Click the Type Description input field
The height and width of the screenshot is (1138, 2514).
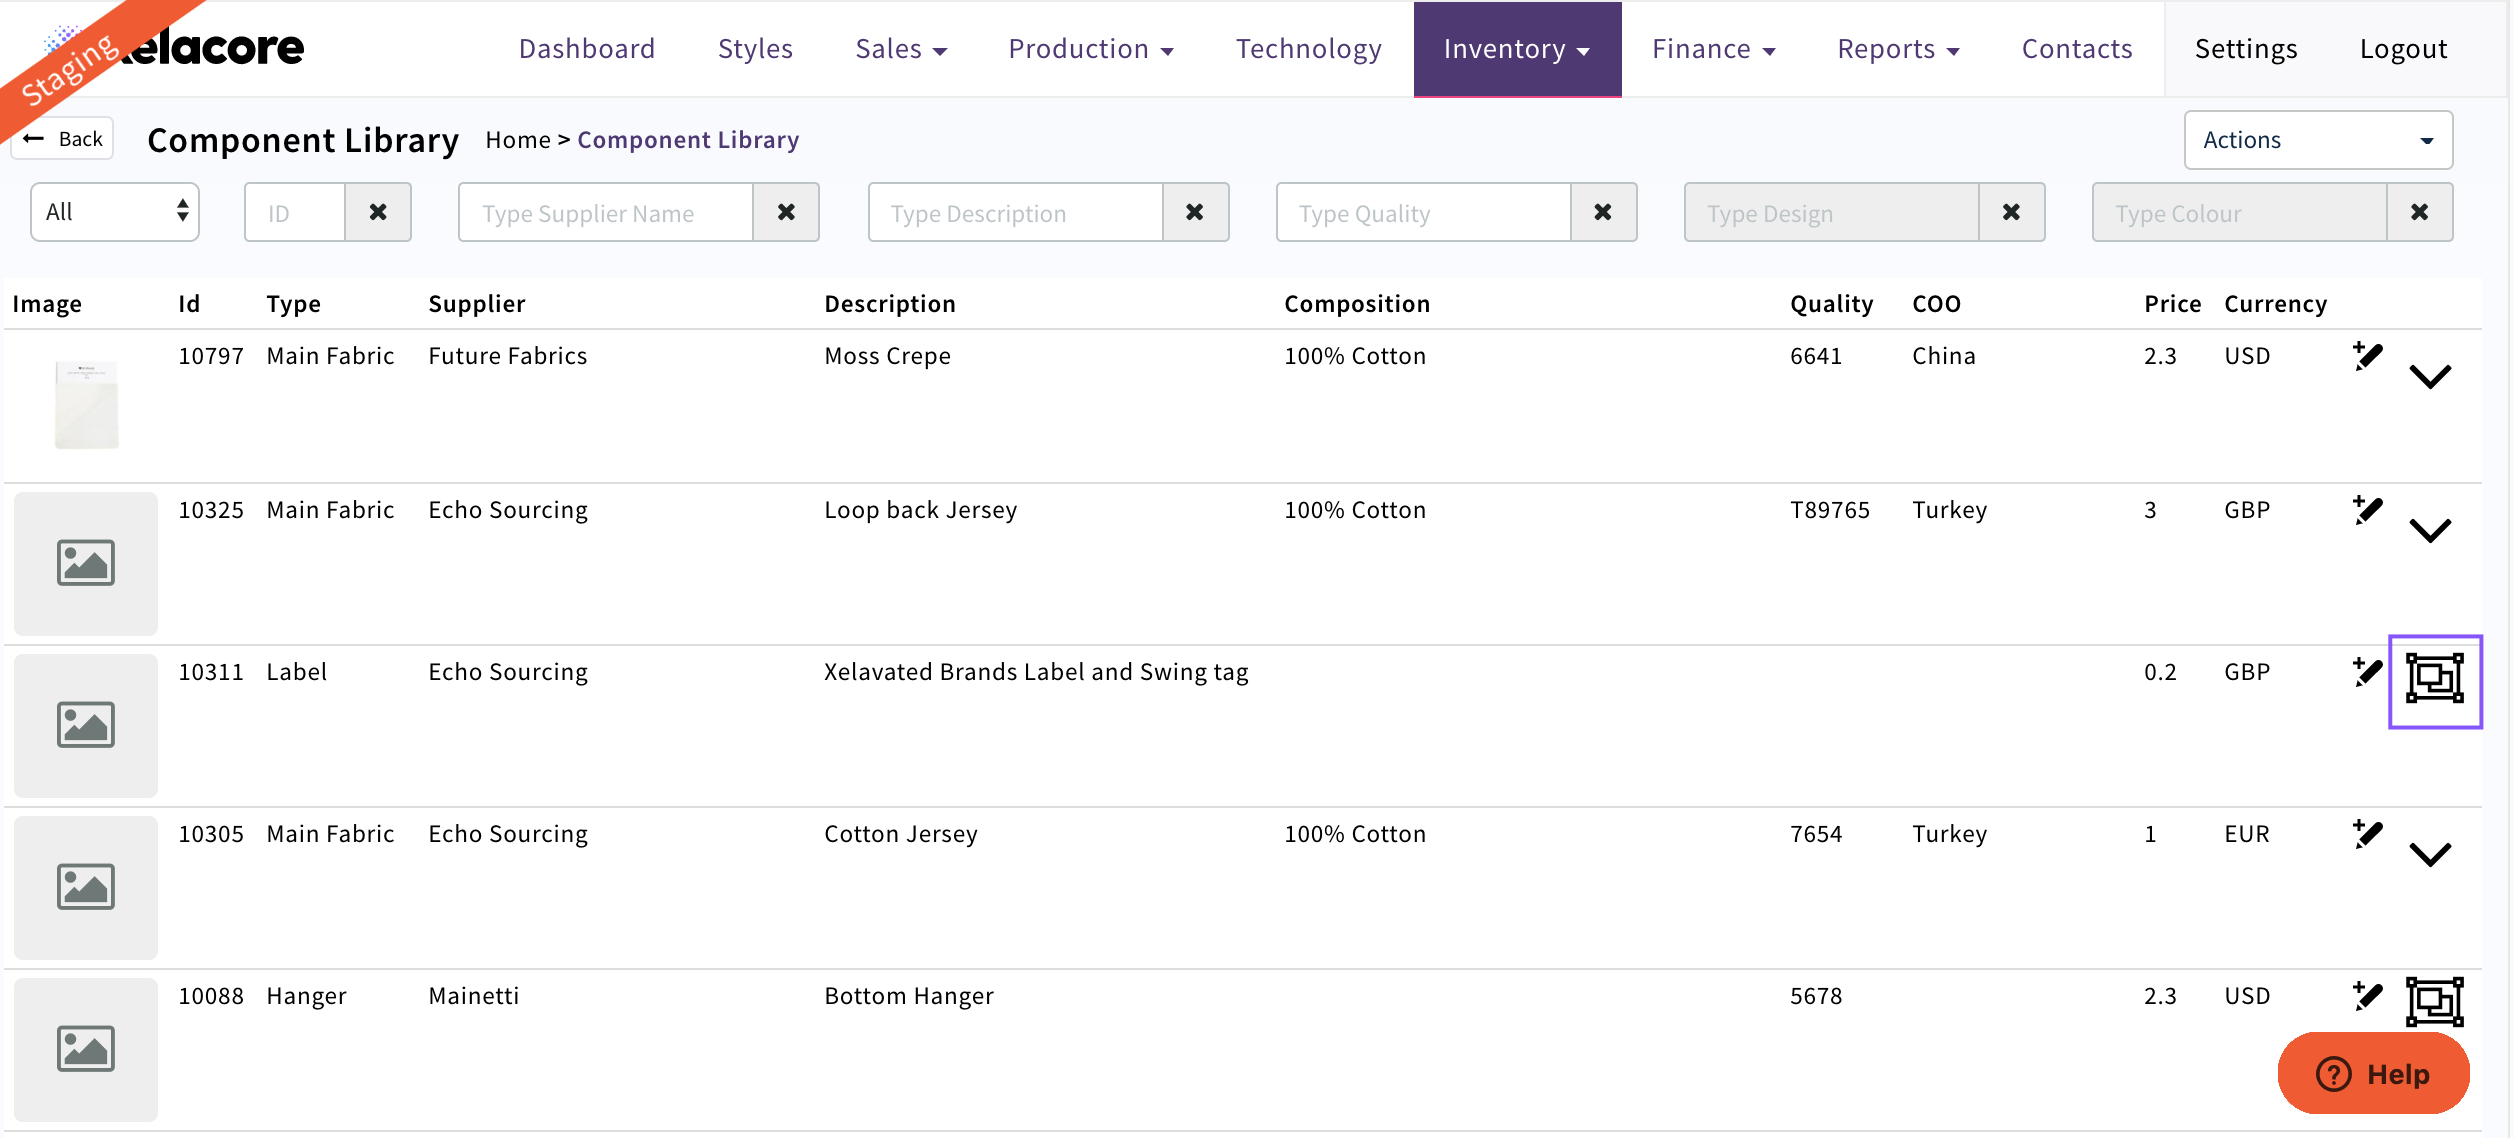[1015, 213]
